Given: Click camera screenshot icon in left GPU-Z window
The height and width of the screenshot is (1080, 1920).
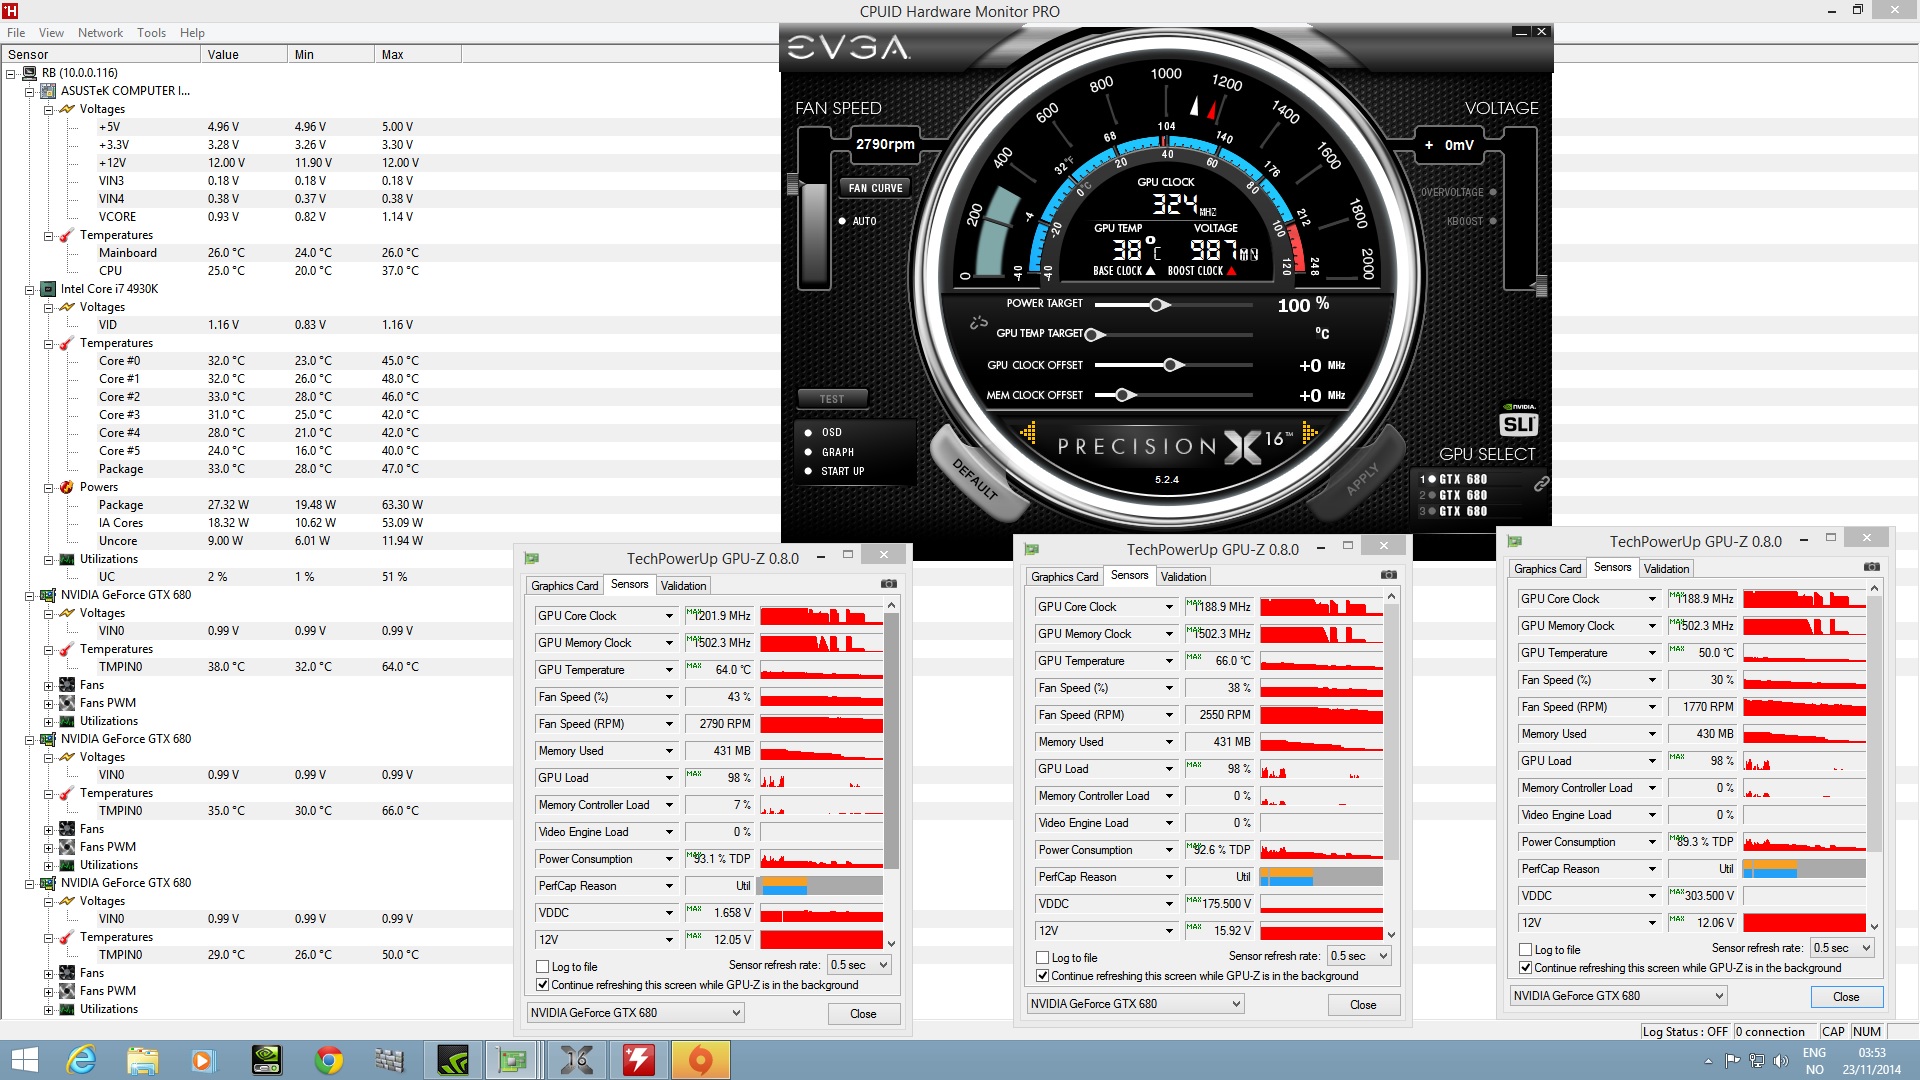Looking at the screenshot, I should [889, 584].
